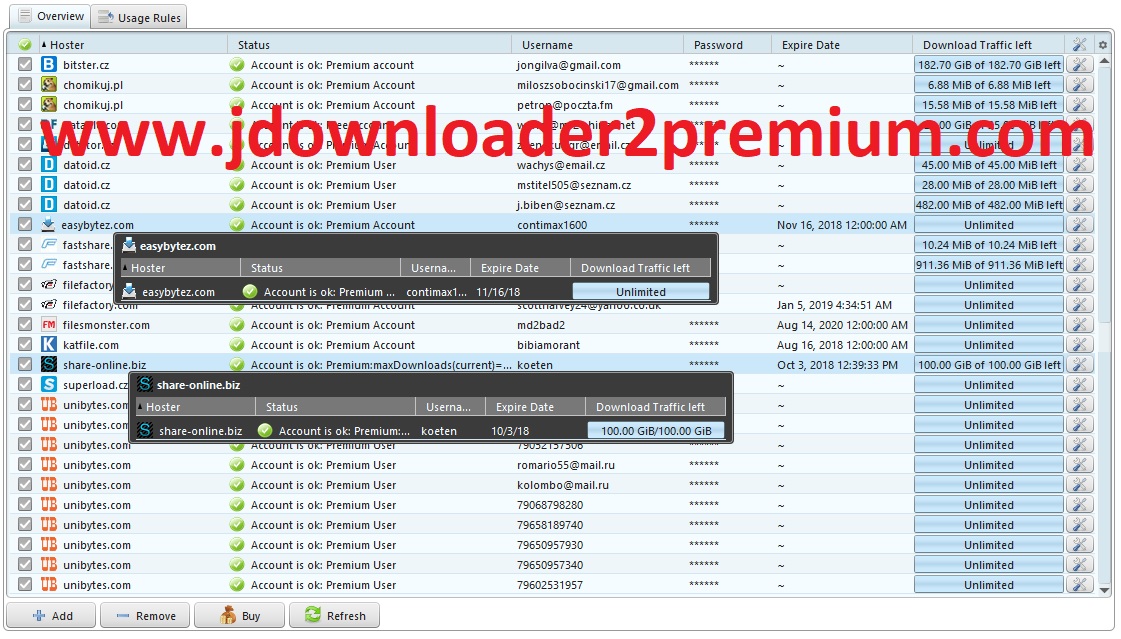Click the Remove account button
The width and height of the screenshot is (1121, 639).
145,615
